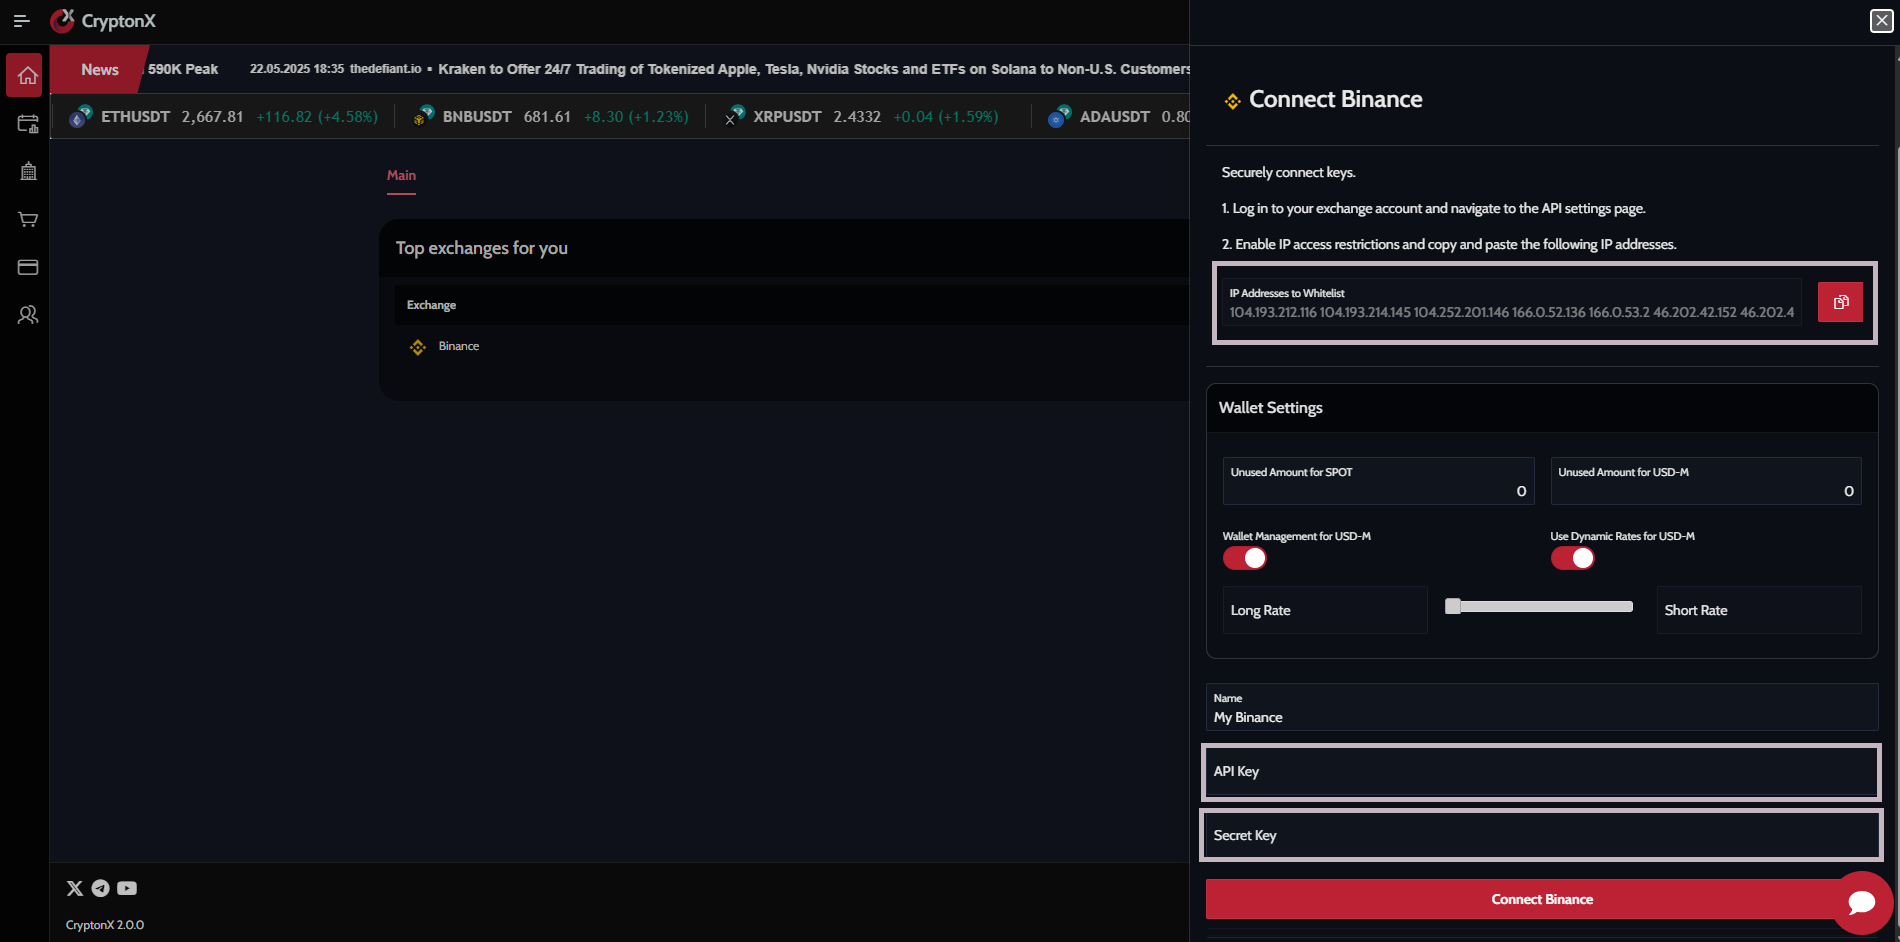The height and width of the screenshot is (942, 1900).
Task: Open the YouTube social link
Action: [127, 888]
